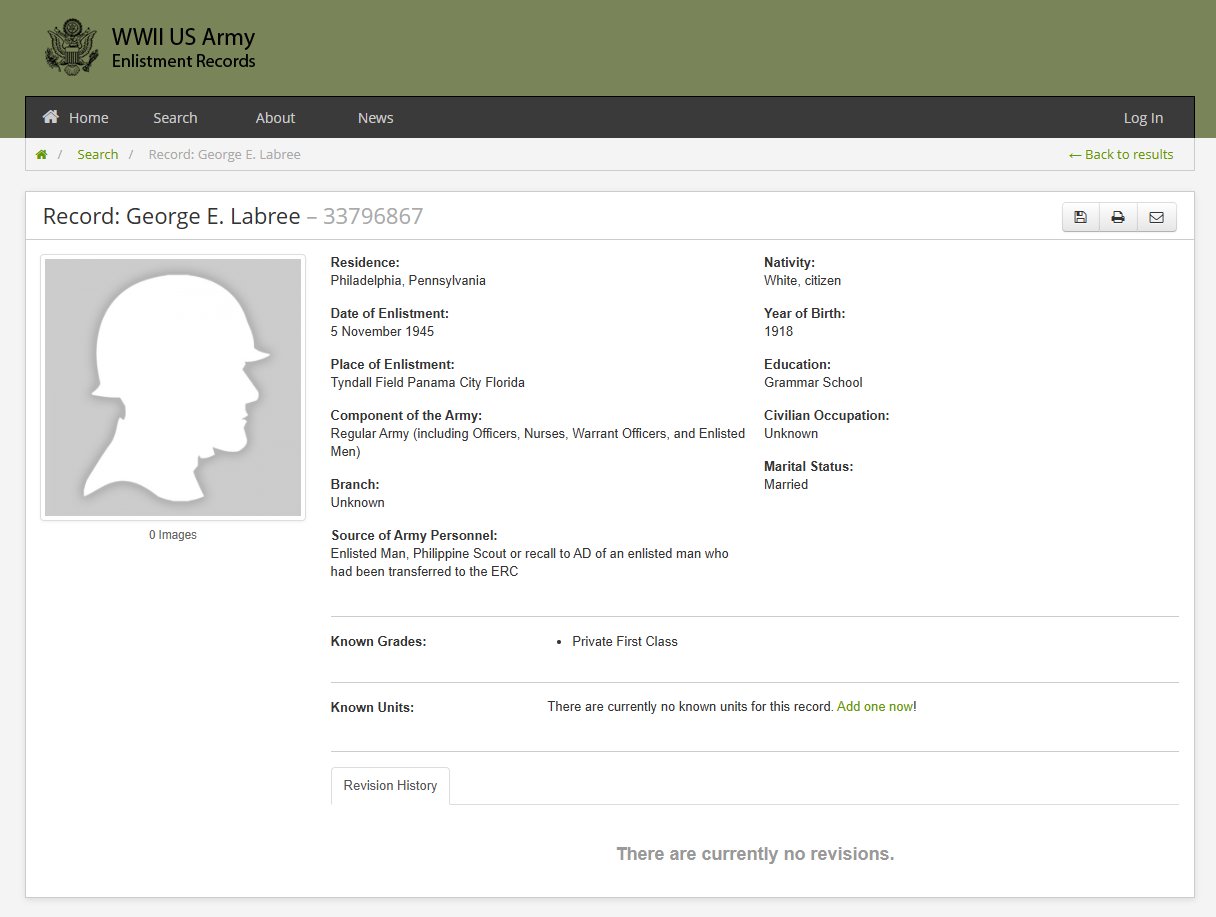Click the '0 Images' caption

point(173,535)
